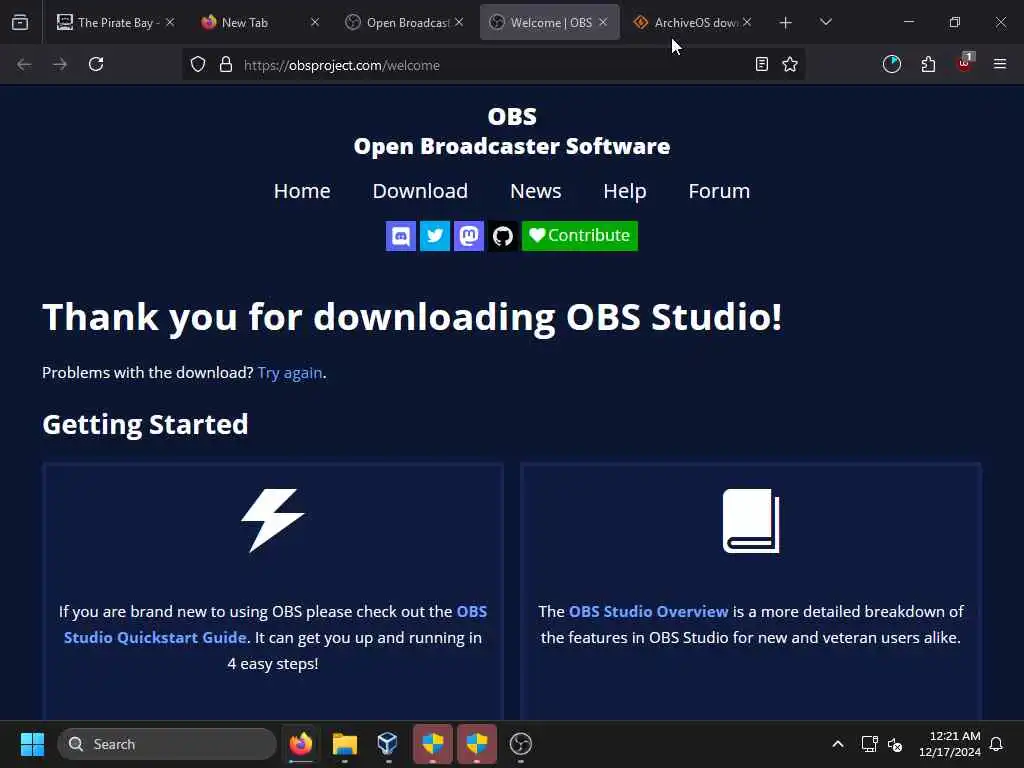The image size is (1024, 768).
Task: Switch to the ArchiveOS download tab
Action: 696,22
